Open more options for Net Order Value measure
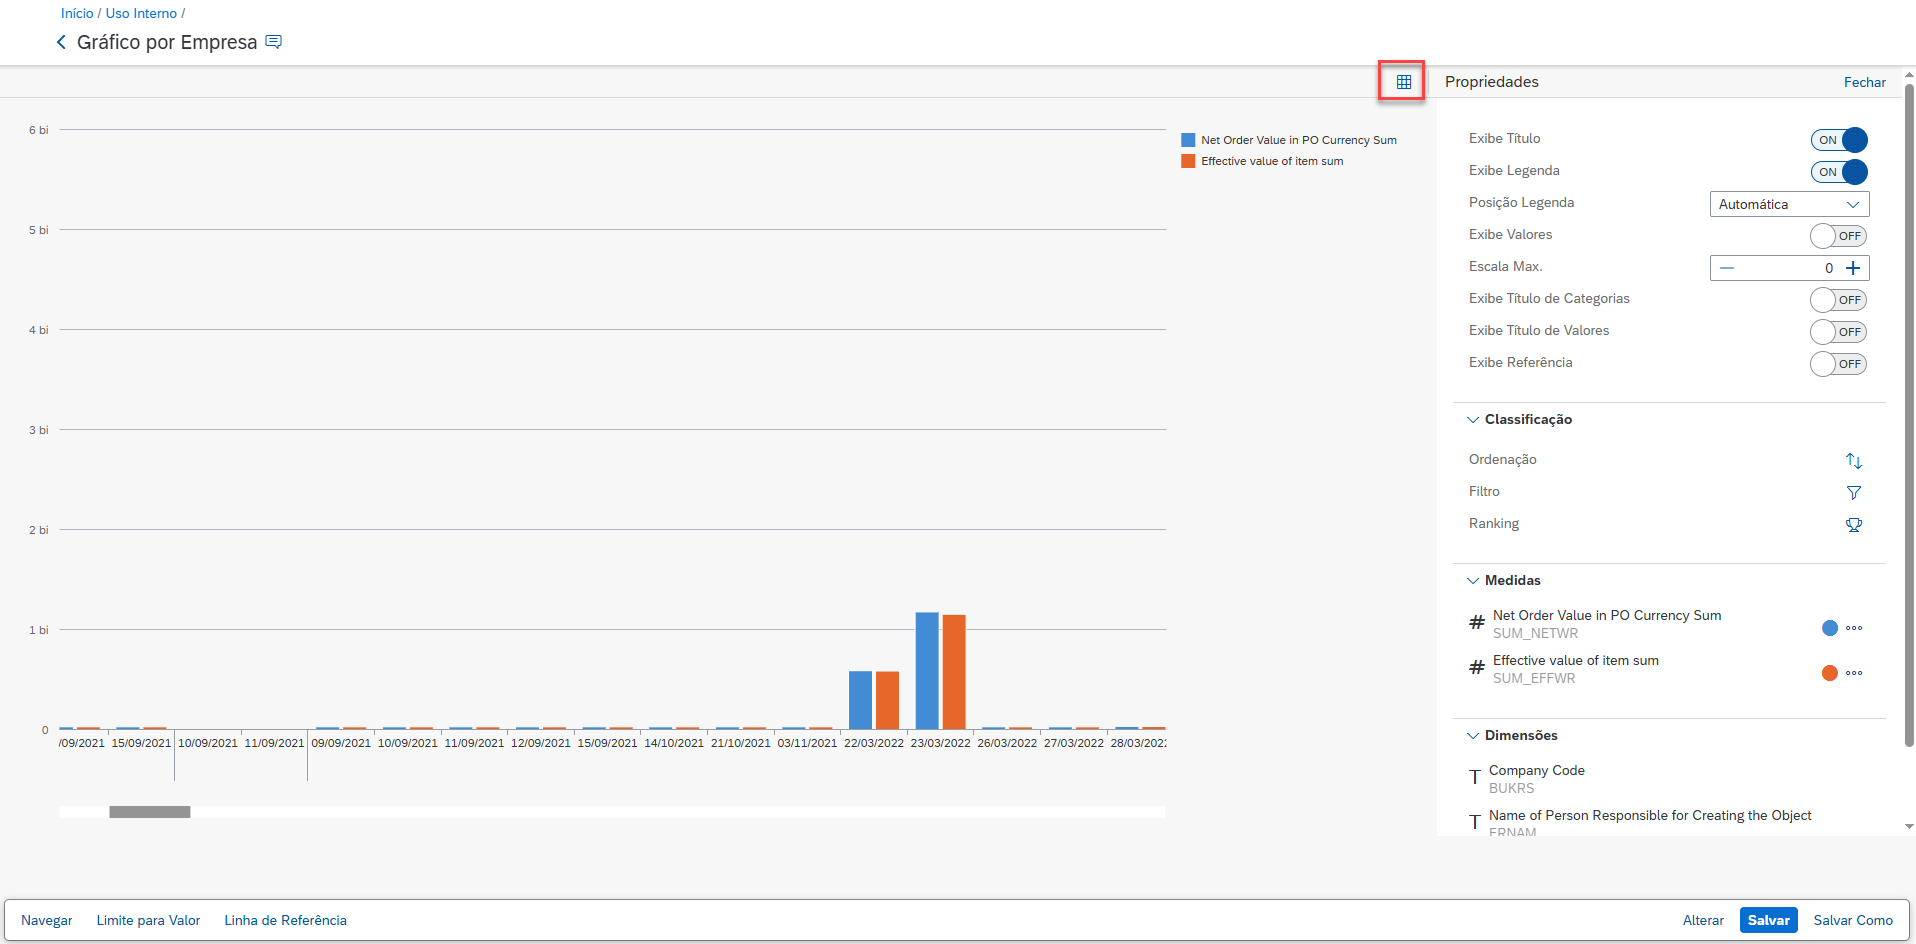 tap(1854, 629)
